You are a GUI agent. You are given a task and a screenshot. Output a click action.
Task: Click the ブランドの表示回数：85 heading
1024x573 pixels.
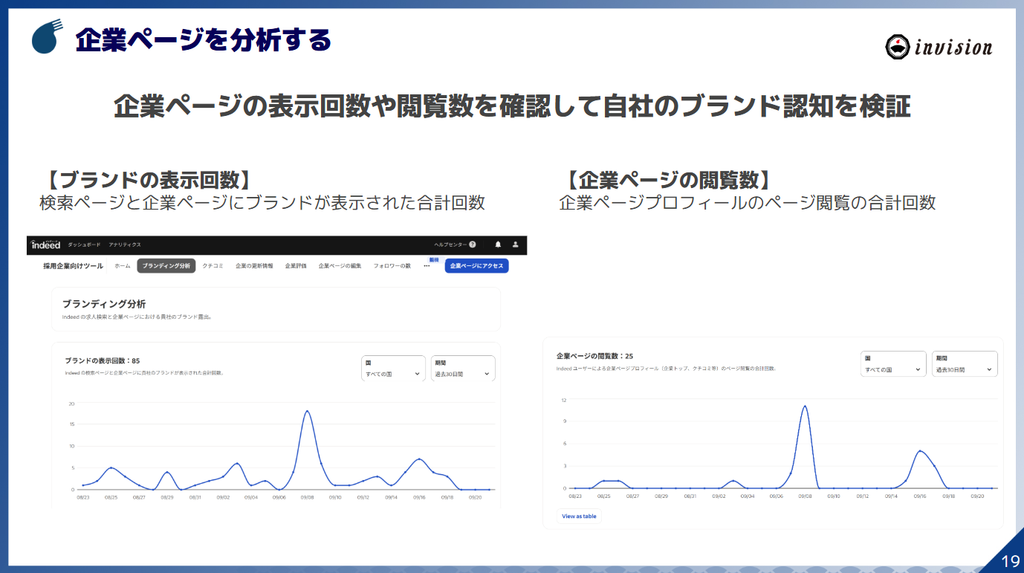[102, 361]
